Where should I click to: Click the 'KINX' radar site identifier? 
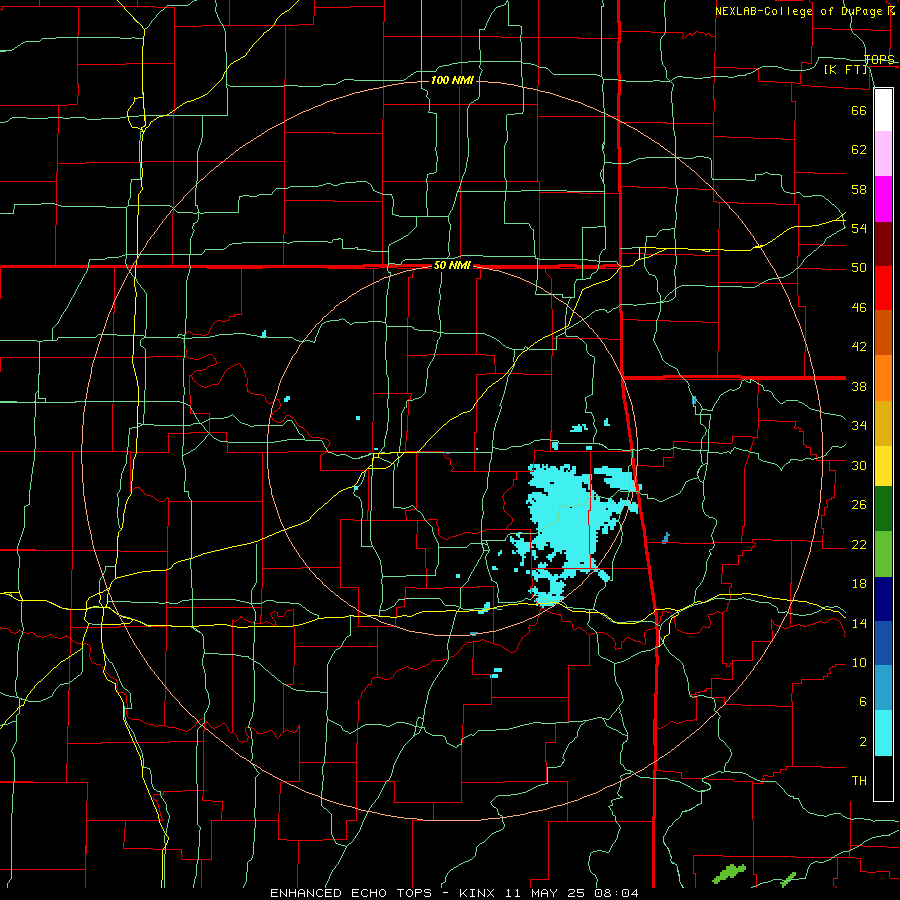(x=476, y=893)
